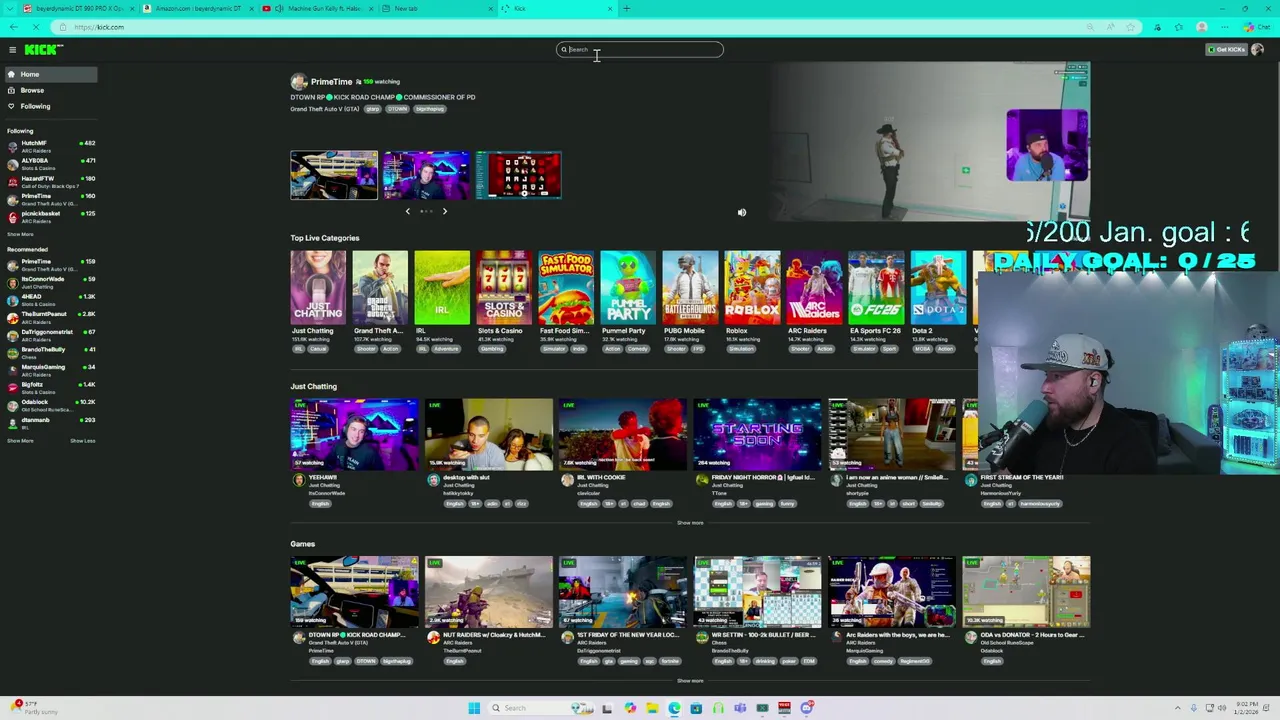Switch to Machine Gun Kelly YouTube tab
1280x720 pixels.
(319, 8)
